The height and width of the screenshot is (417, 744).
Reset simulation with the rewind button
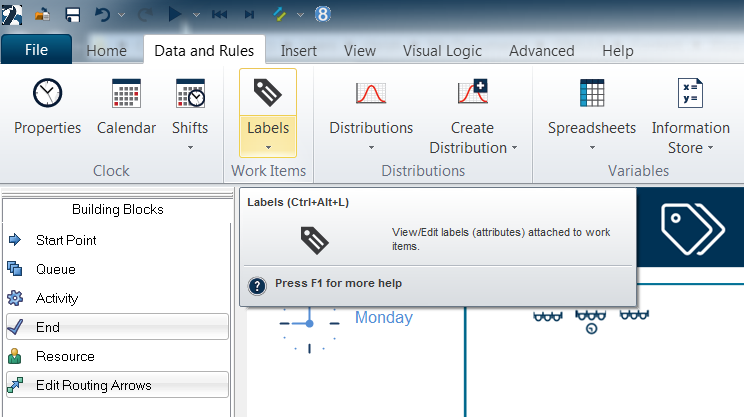[219, 15]
